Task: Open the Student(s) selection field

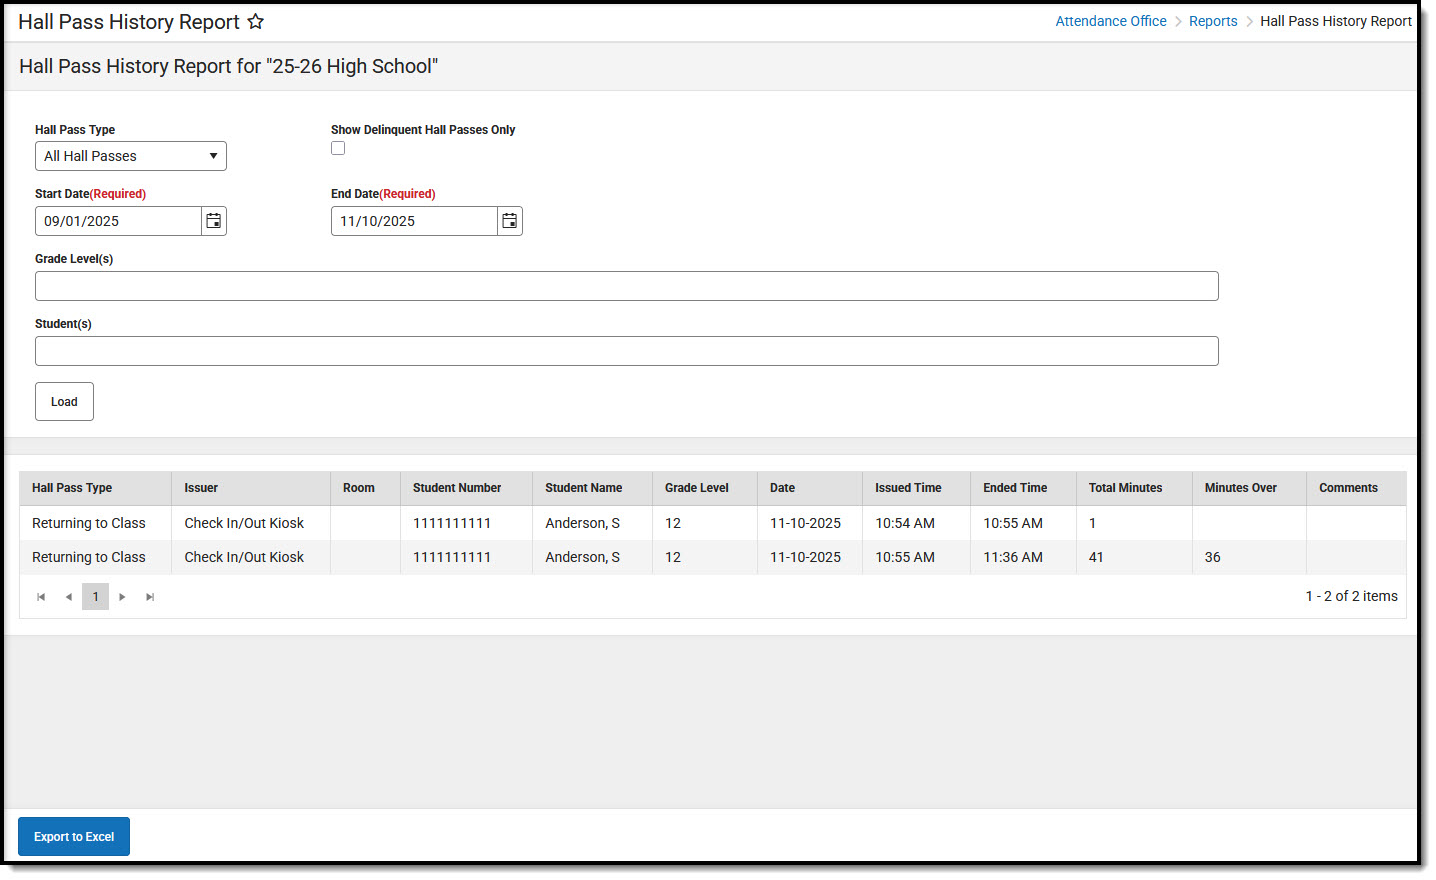Action: coord(627,350)
